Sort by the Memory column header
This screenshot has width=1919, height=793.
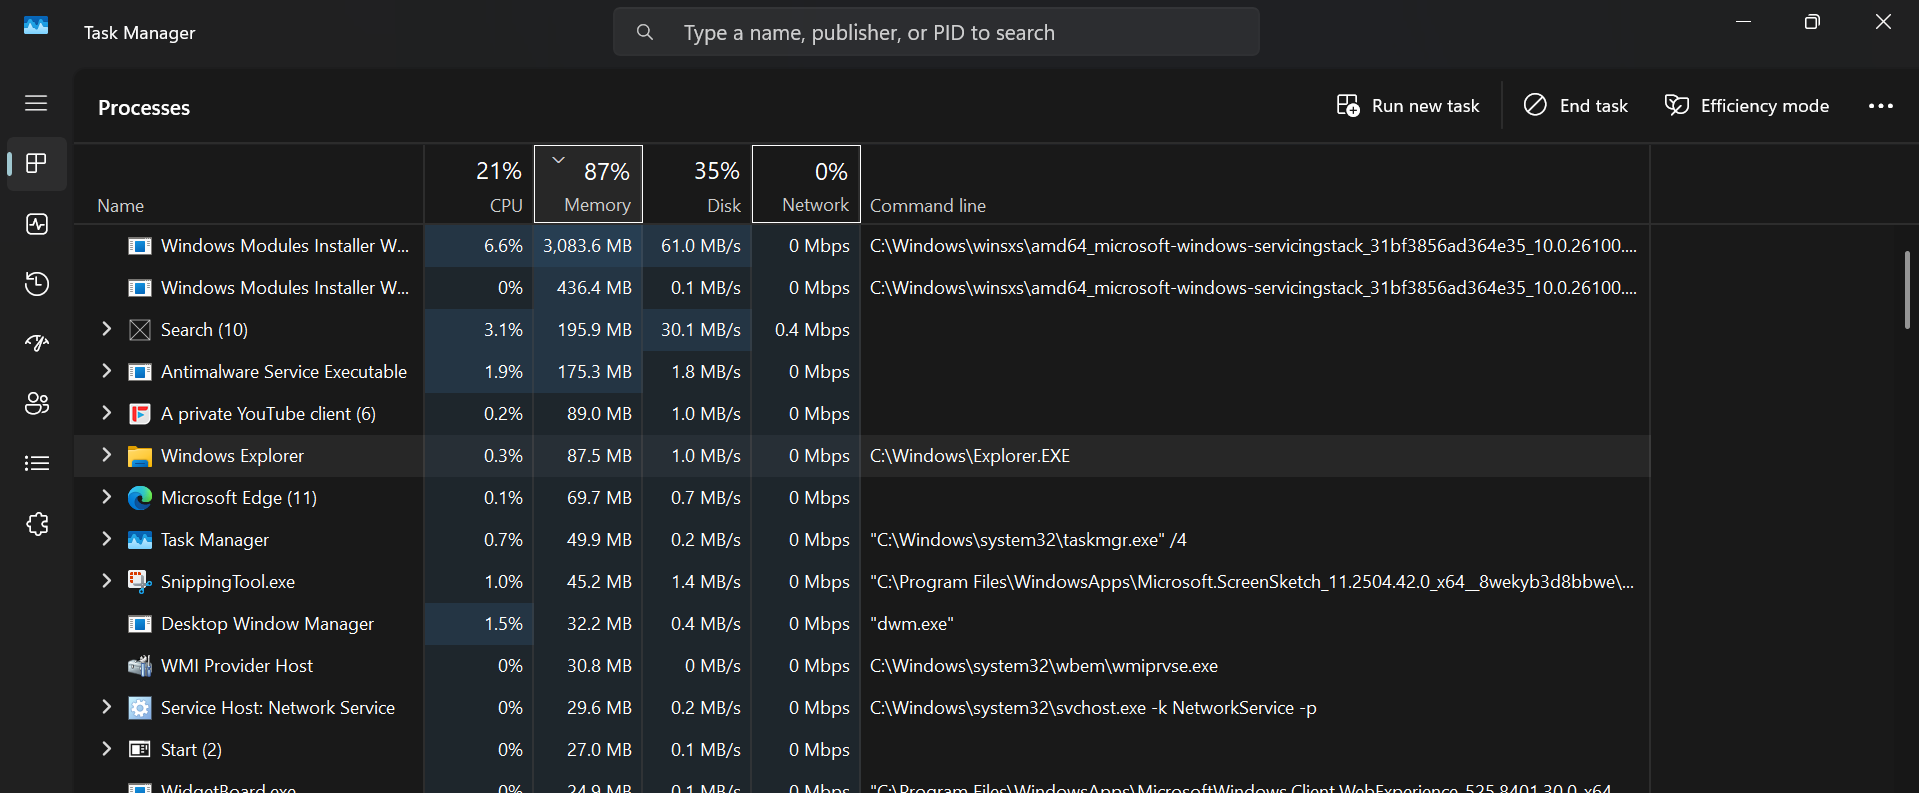588,184
